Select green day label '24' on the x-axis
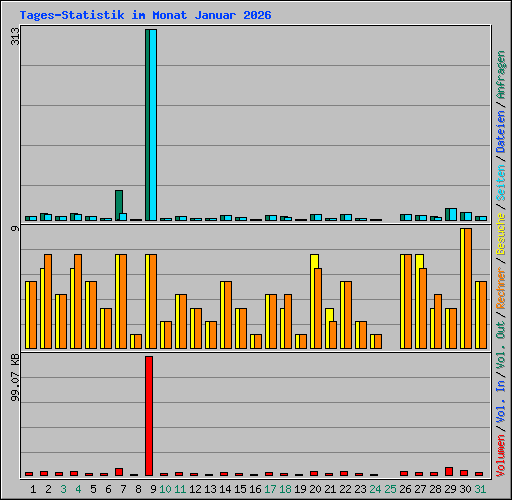Viewport: 512px width, 500px height. pos(375,489)
